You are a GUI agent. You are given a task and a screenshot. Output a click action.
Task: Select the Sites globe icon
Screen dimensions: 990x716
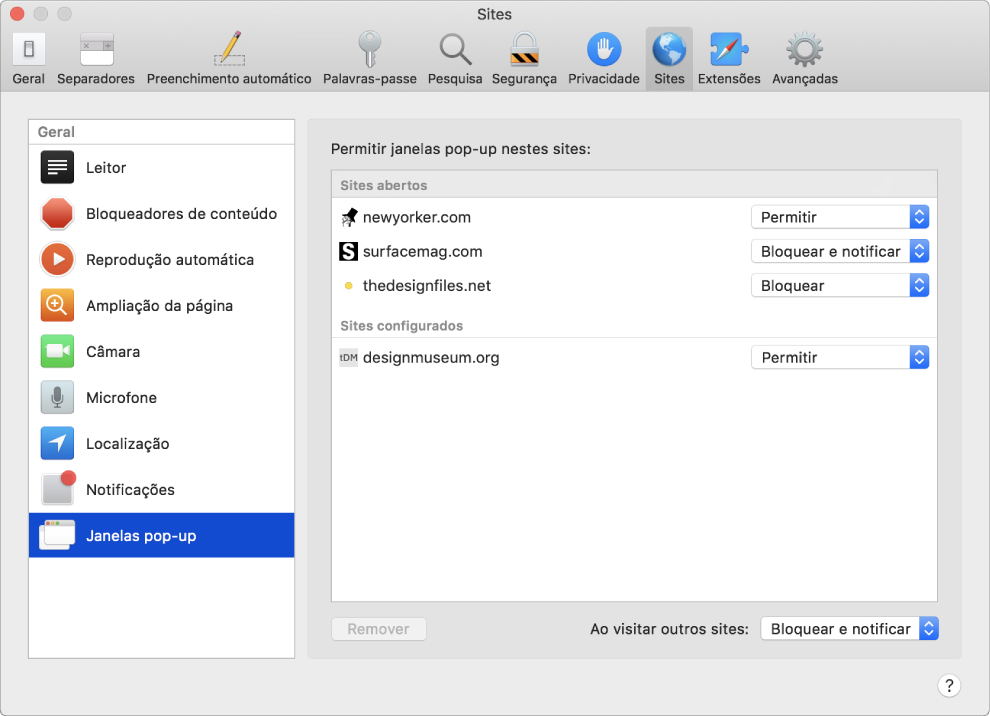pos(669,49)
